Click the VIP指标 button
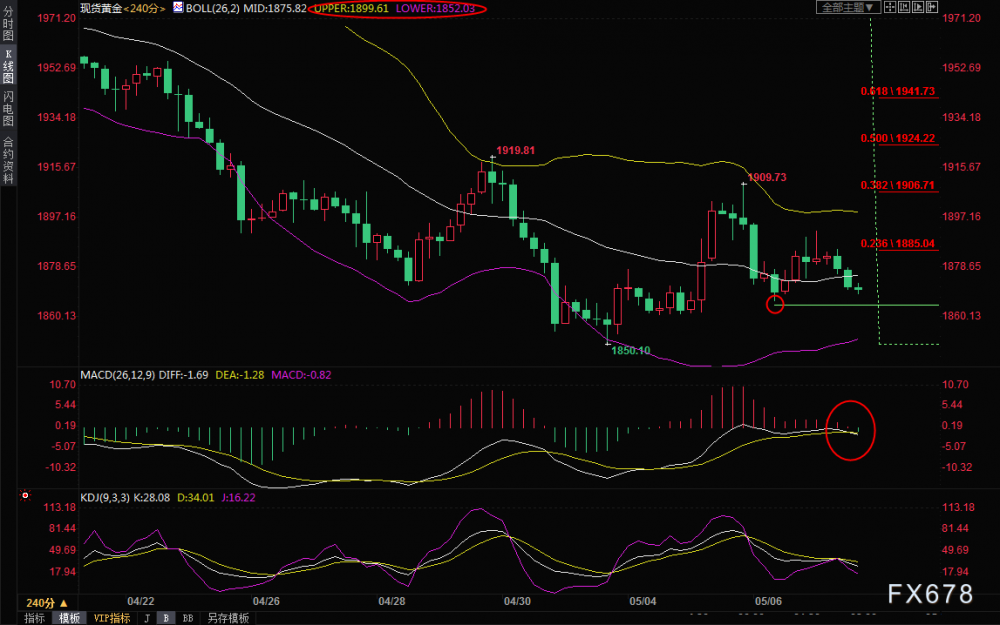The height and width of the screenshot is (625, 1000). point(112,618)
